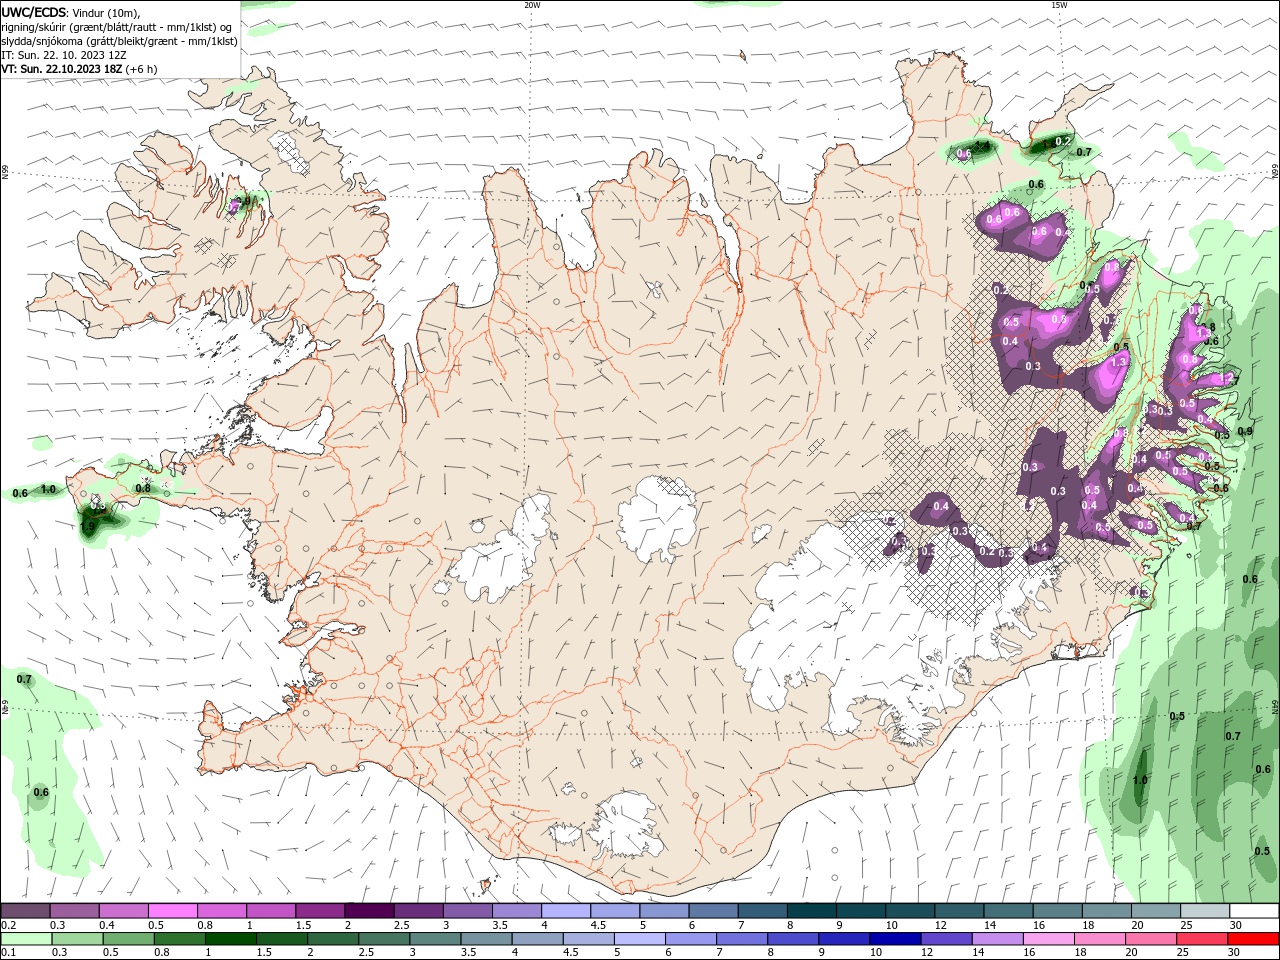Select the snow-scale swatch labeled 0.8
This screenshot has height=960, width=1280.
222,911
